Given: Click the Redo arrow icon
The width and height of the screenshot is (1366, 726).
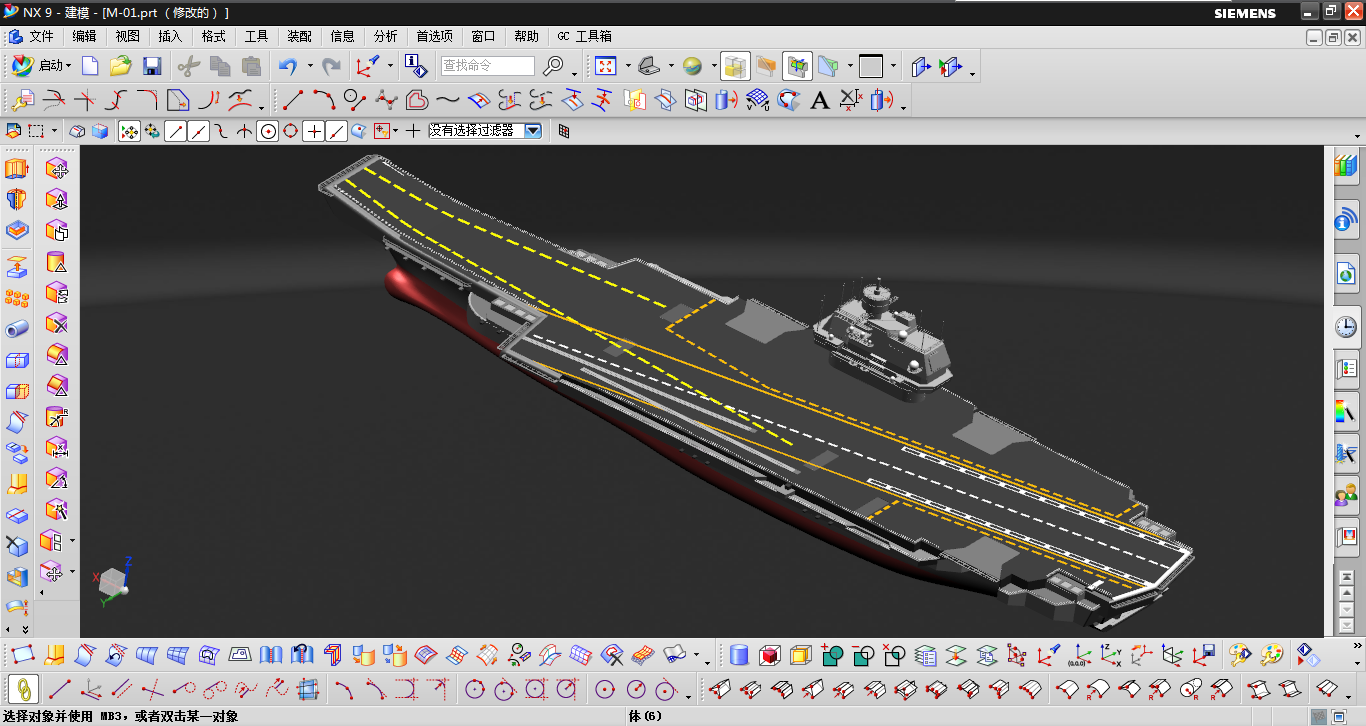Looking at the screenshot, I should (331, 66).
